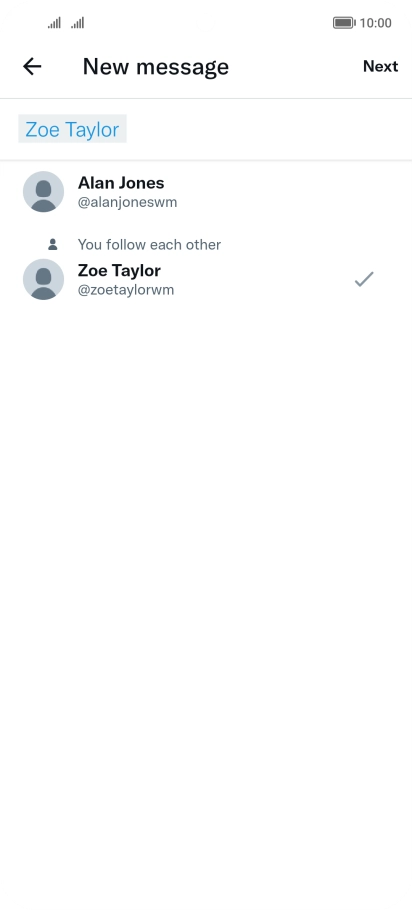Click Zoe Taylor profile avatar

point(44,279)
